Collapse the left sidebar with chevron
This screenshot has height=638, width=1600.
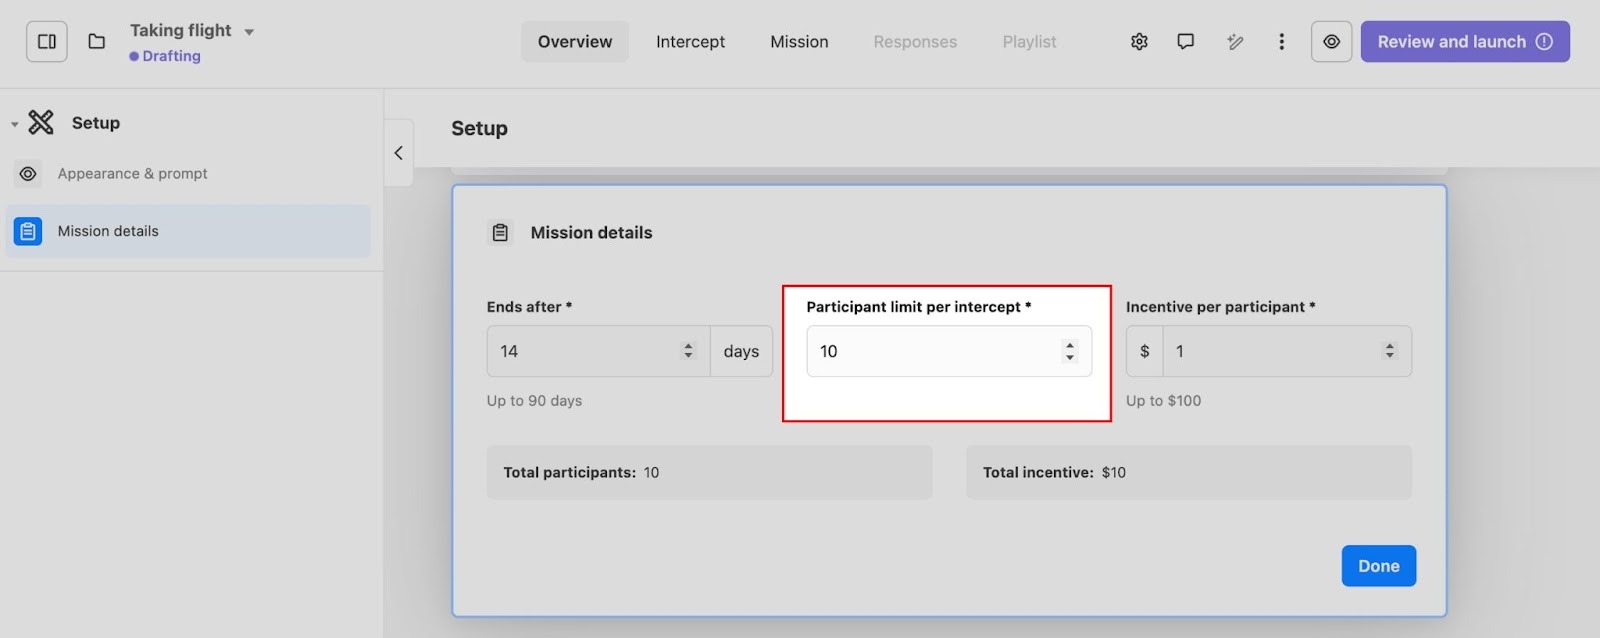(398, 153)
